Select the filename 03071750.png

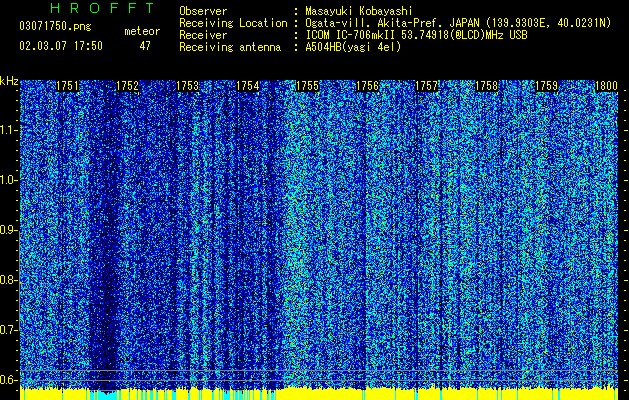click(55, 27)
